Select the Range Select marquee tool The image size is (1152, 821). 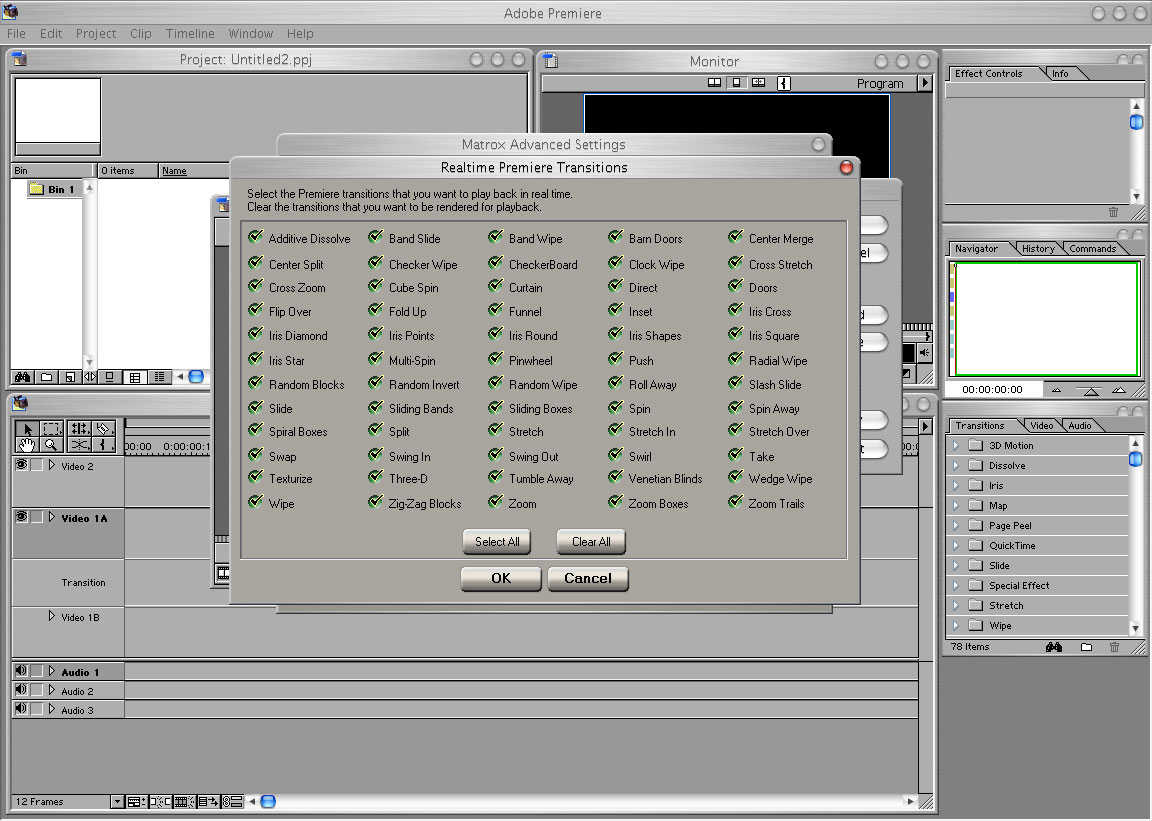pyautogui.click(x=51, y=429)
